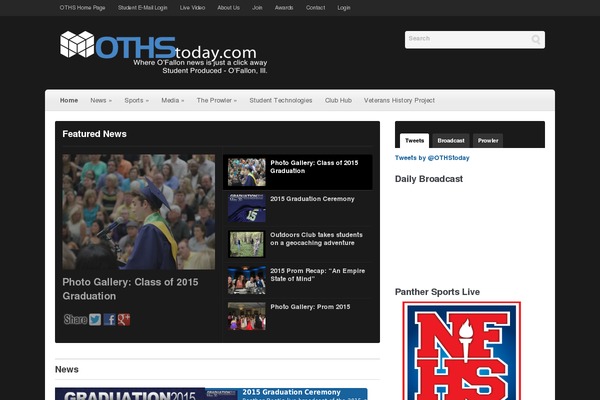Go to the Home menu item
Screen dimensions: 600x400
click(x=69, y=100)
